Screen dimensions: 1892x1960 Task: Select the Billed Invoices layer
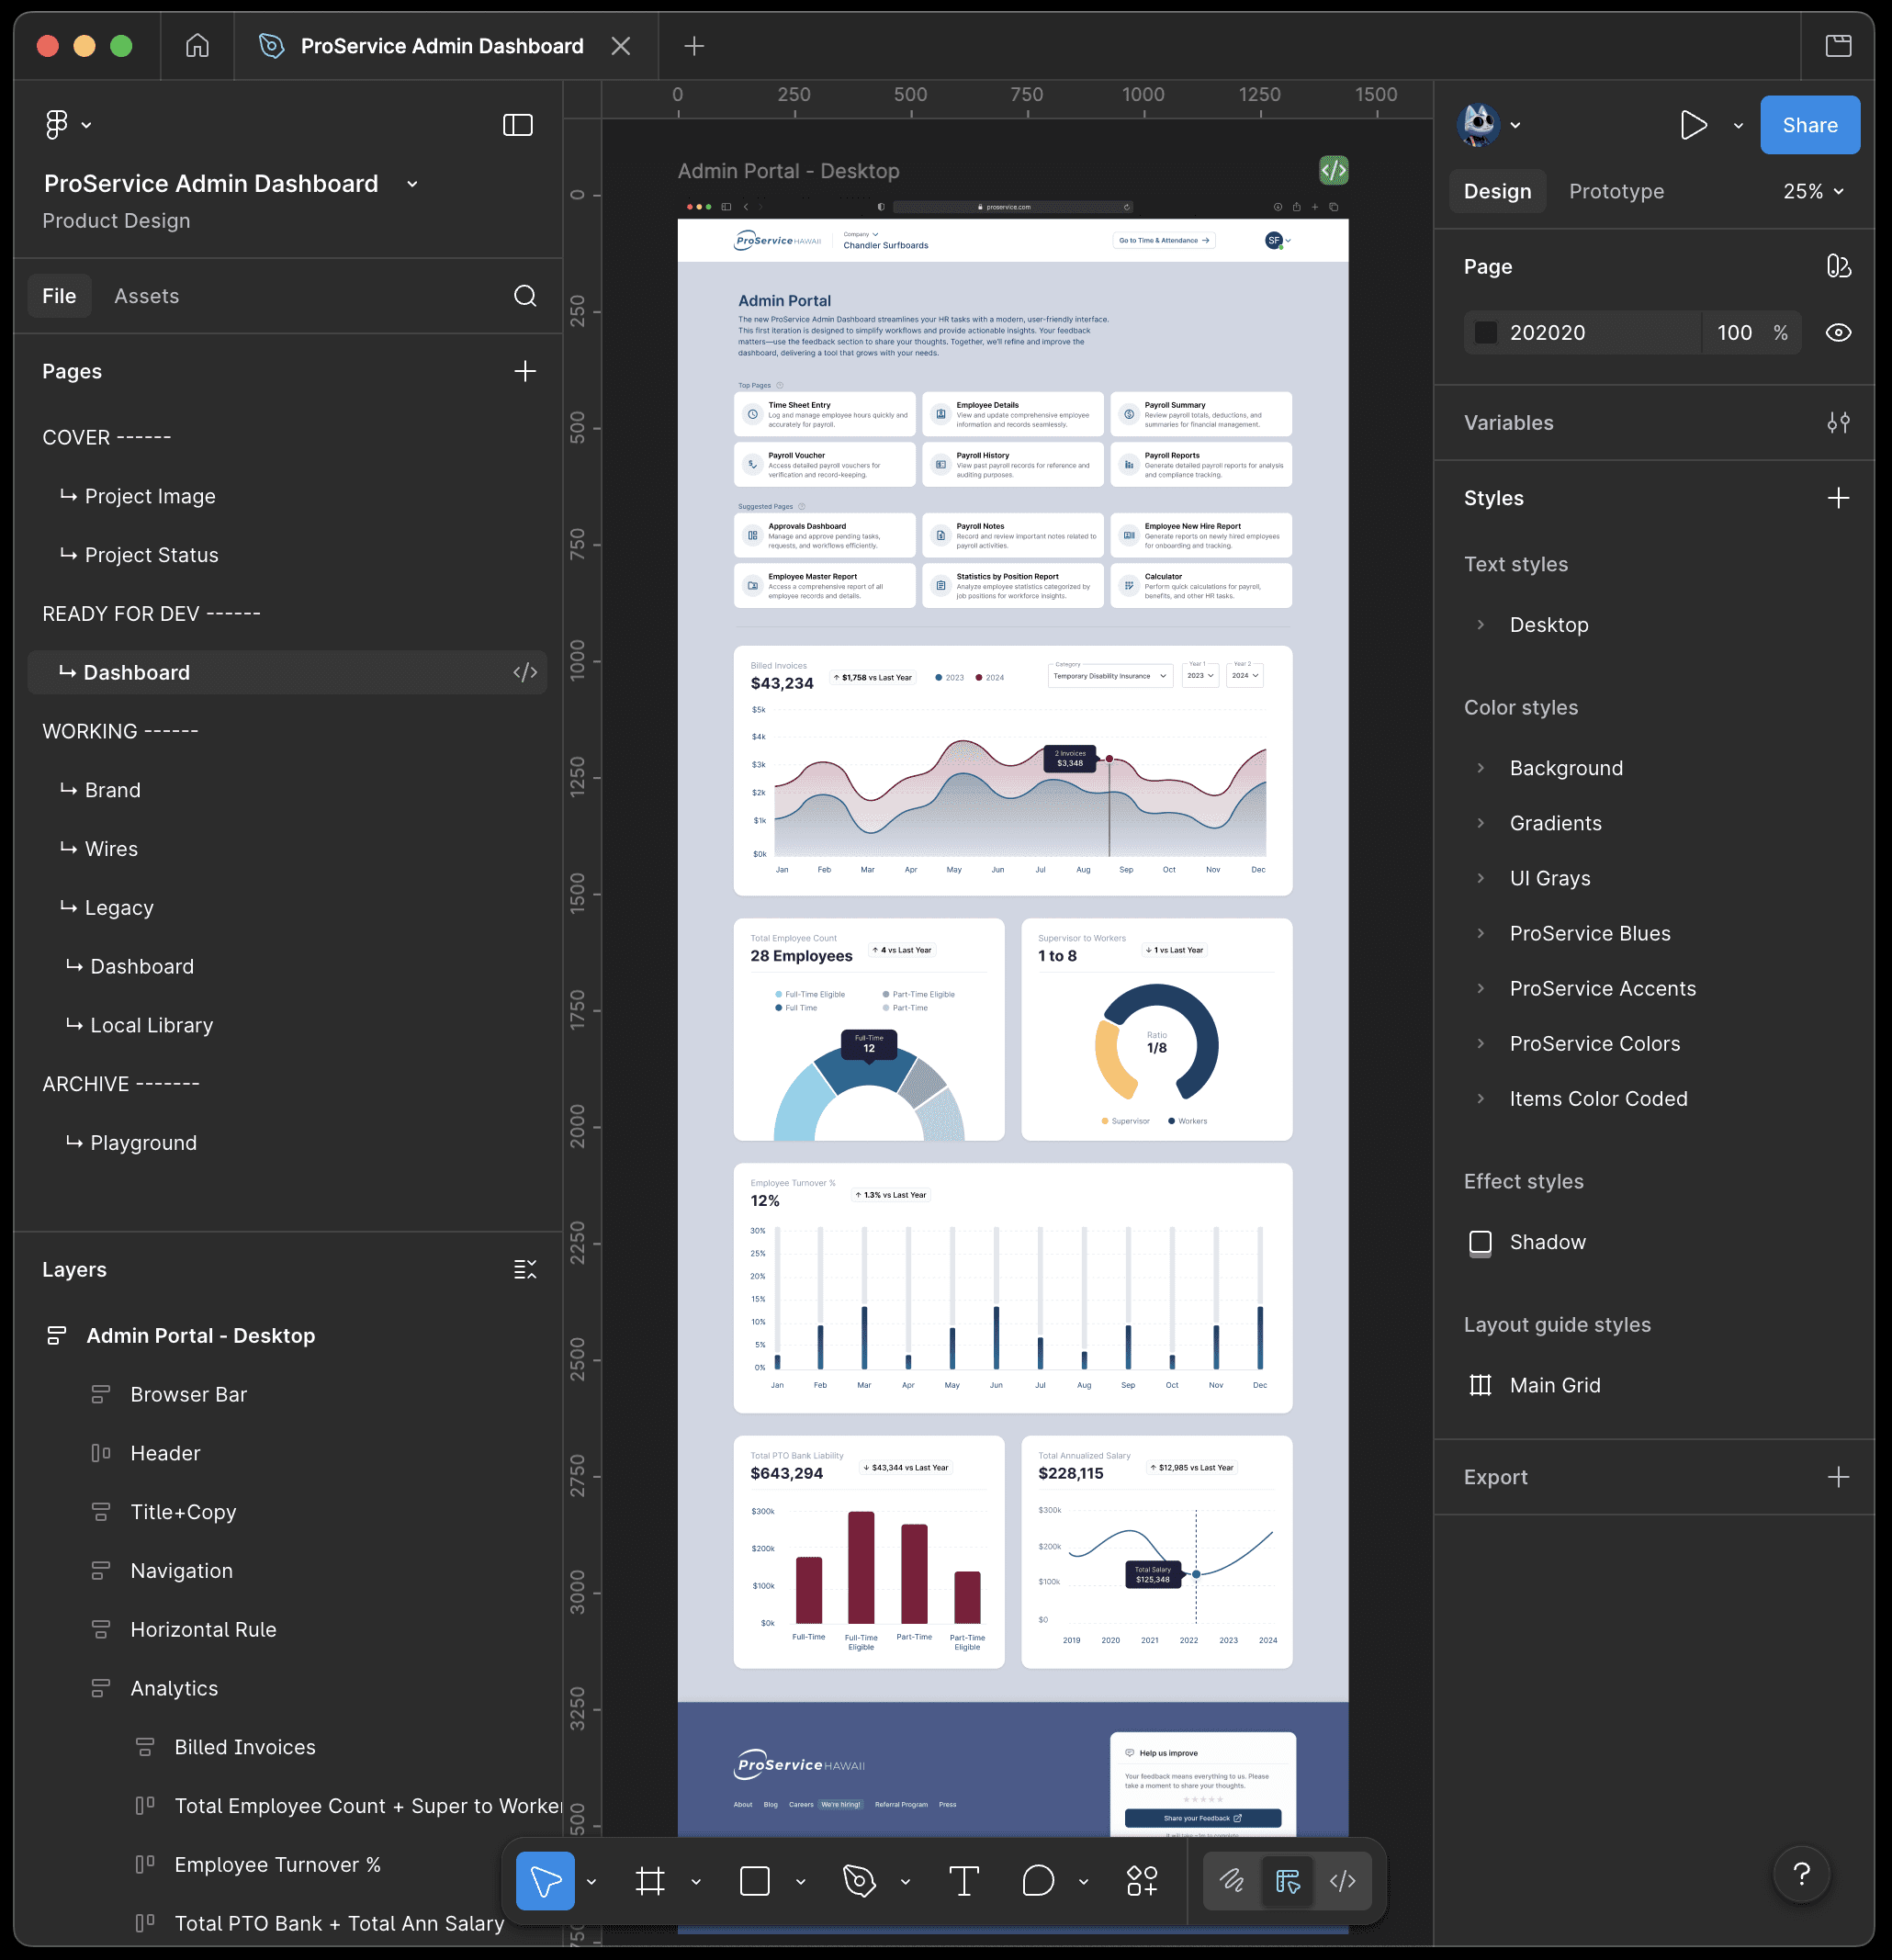point(245,1747)
